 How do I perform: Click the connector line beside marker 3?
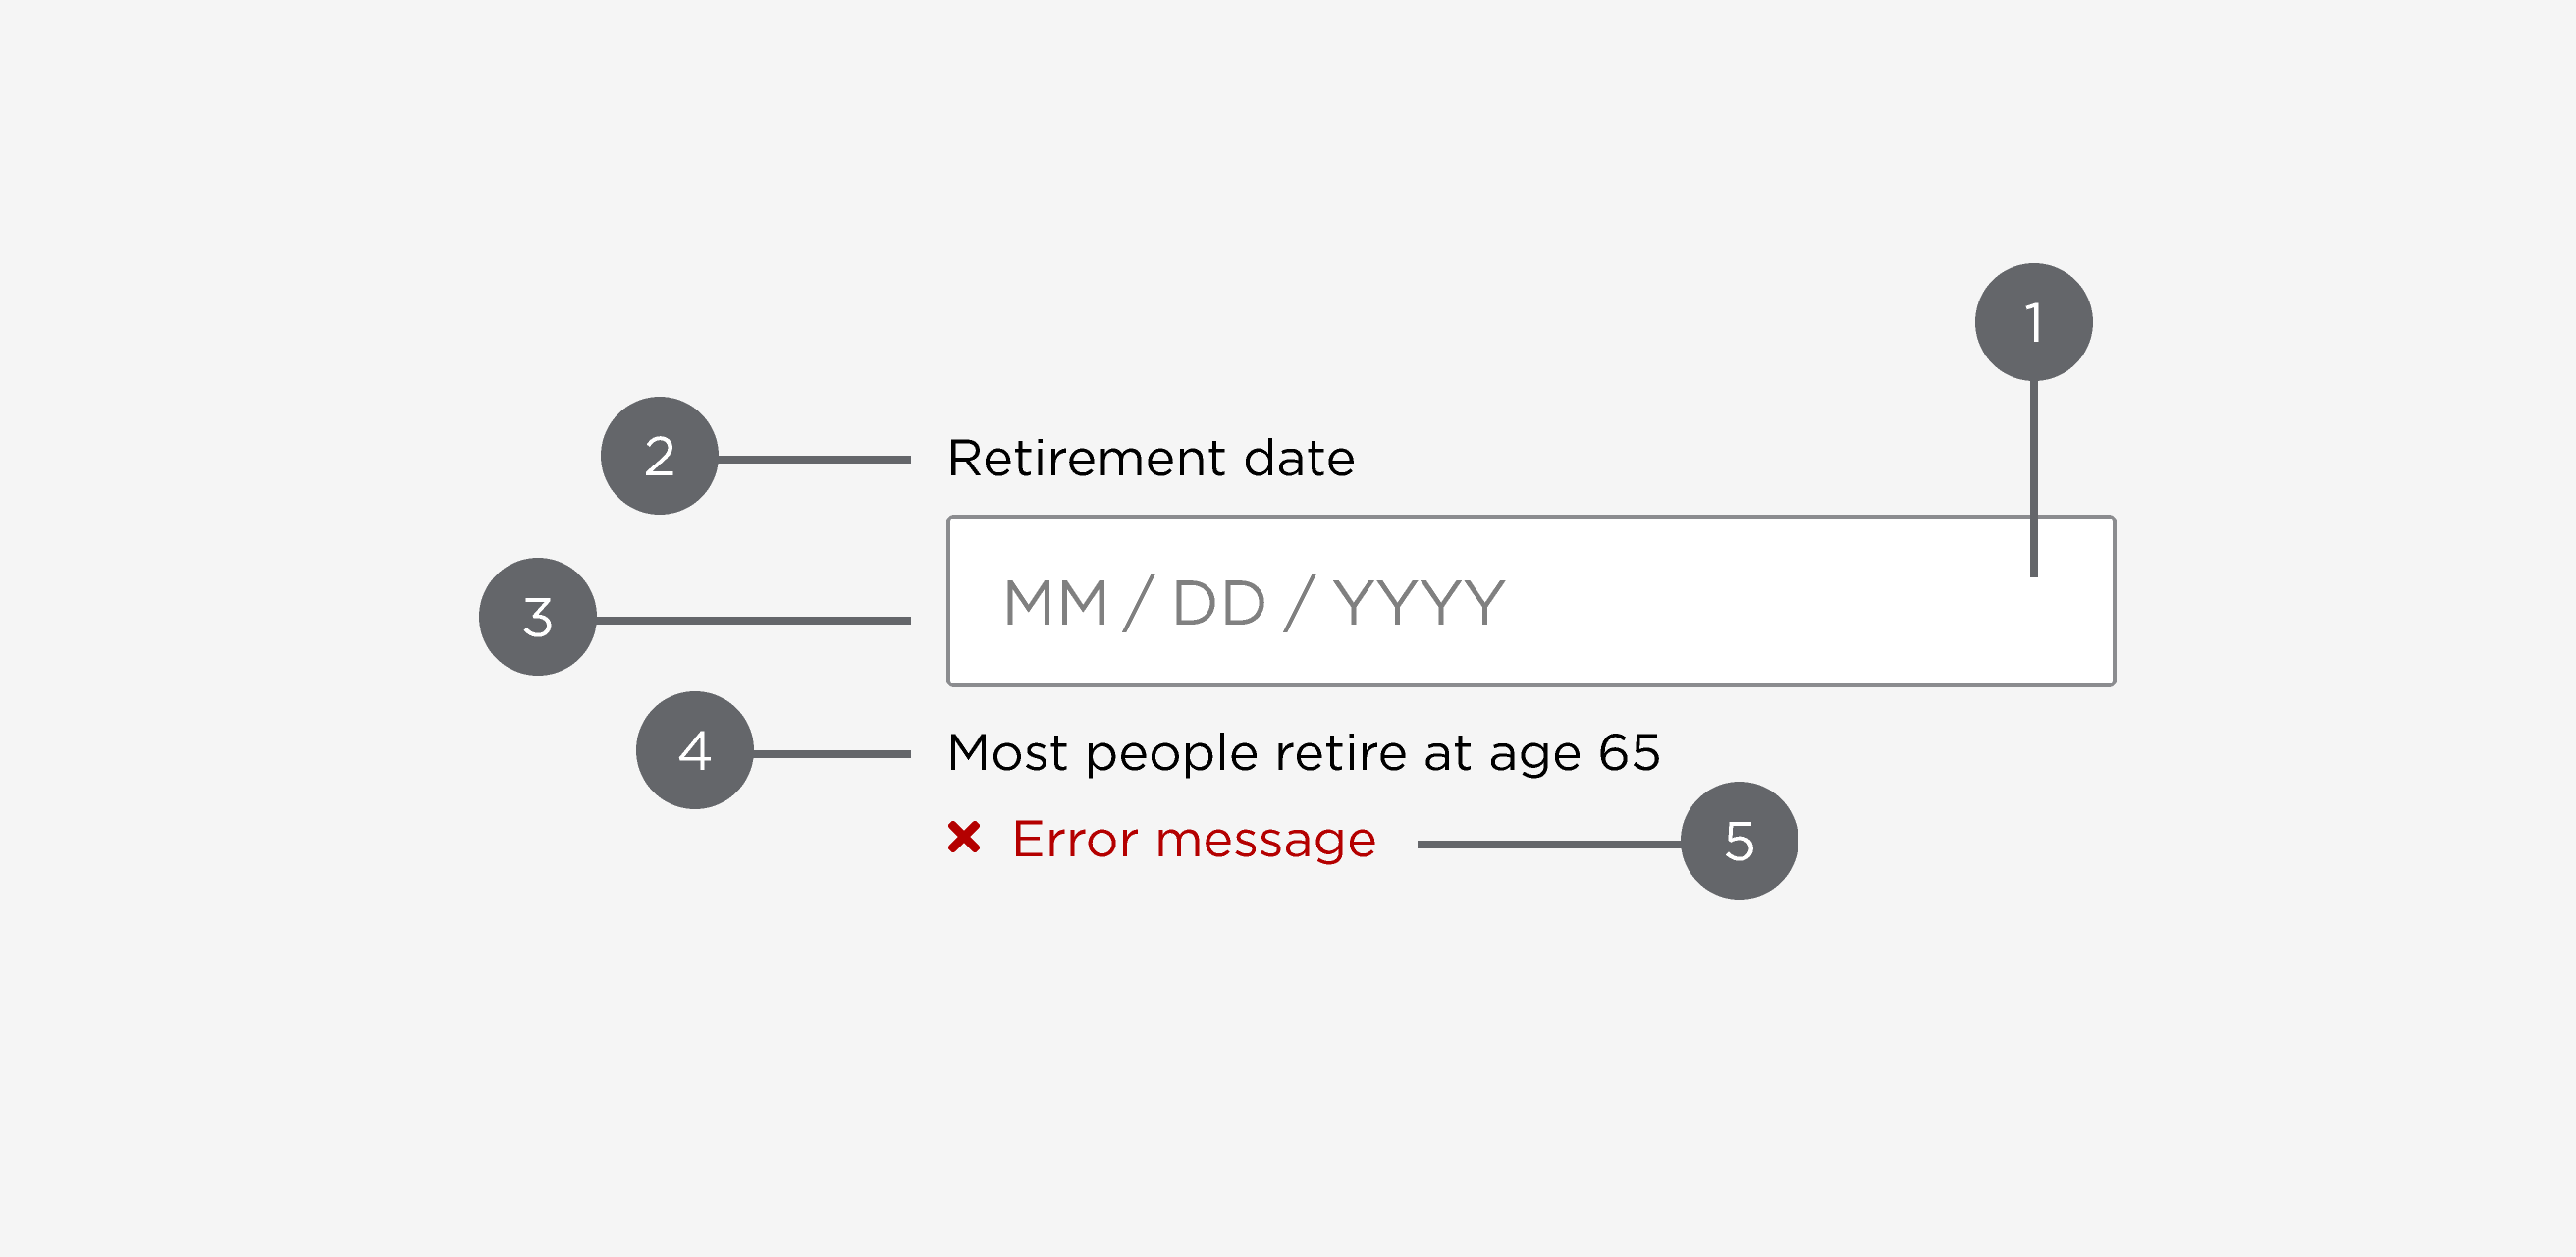coord(753,620)
